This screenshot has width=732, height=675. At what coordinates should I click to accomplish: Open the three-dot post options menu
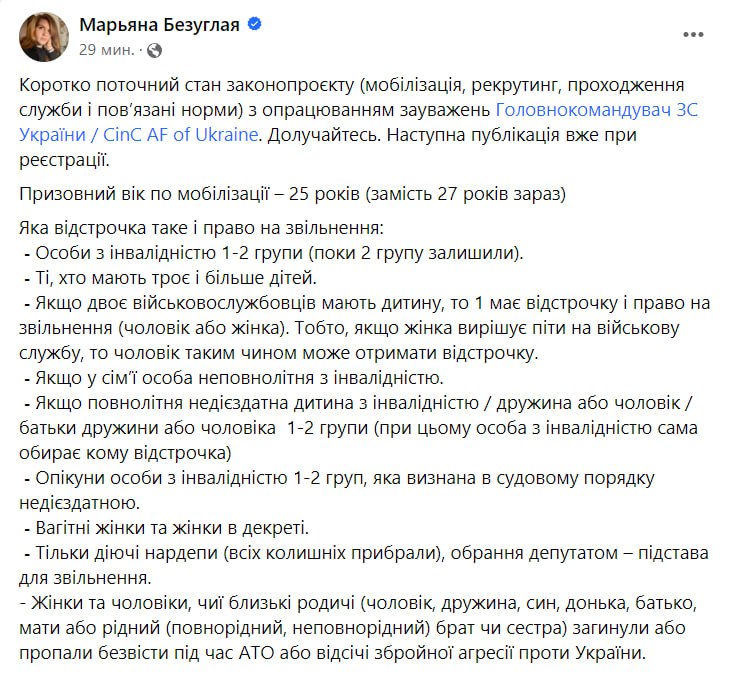pos(692,34)
